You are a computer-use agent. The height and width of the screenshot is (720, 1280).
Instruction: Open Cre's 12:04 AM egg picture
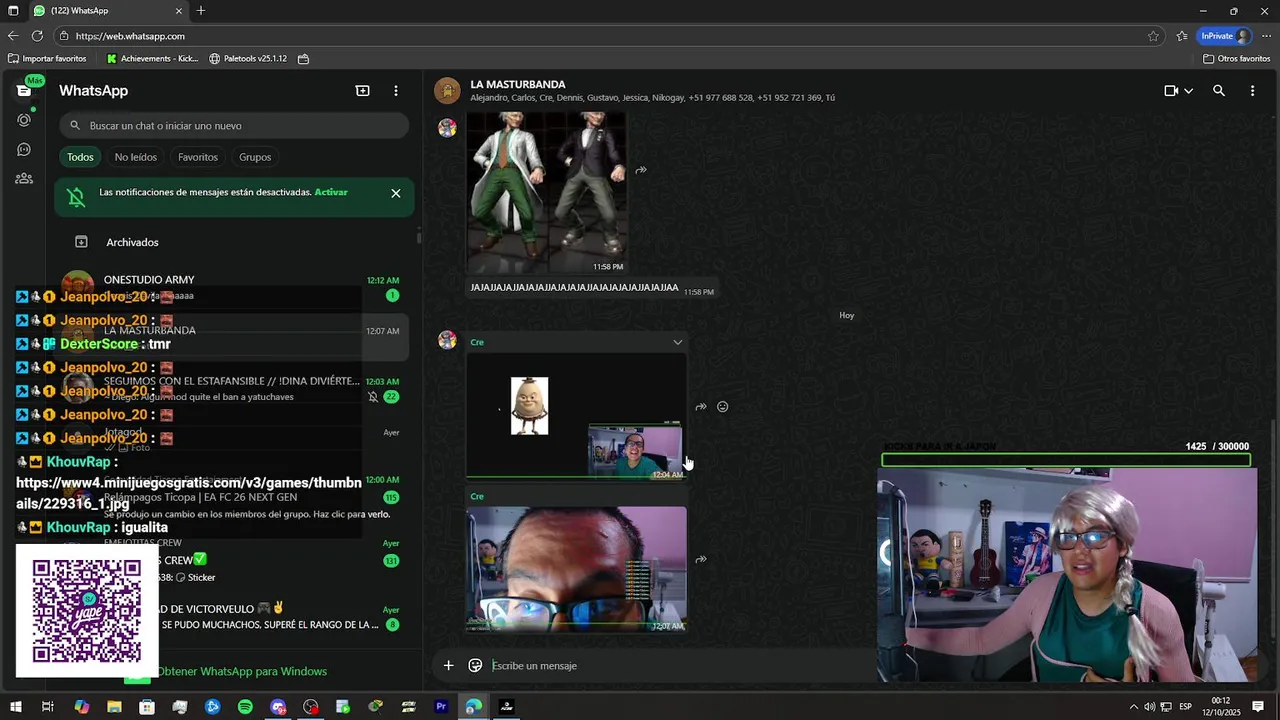(576, 416)
